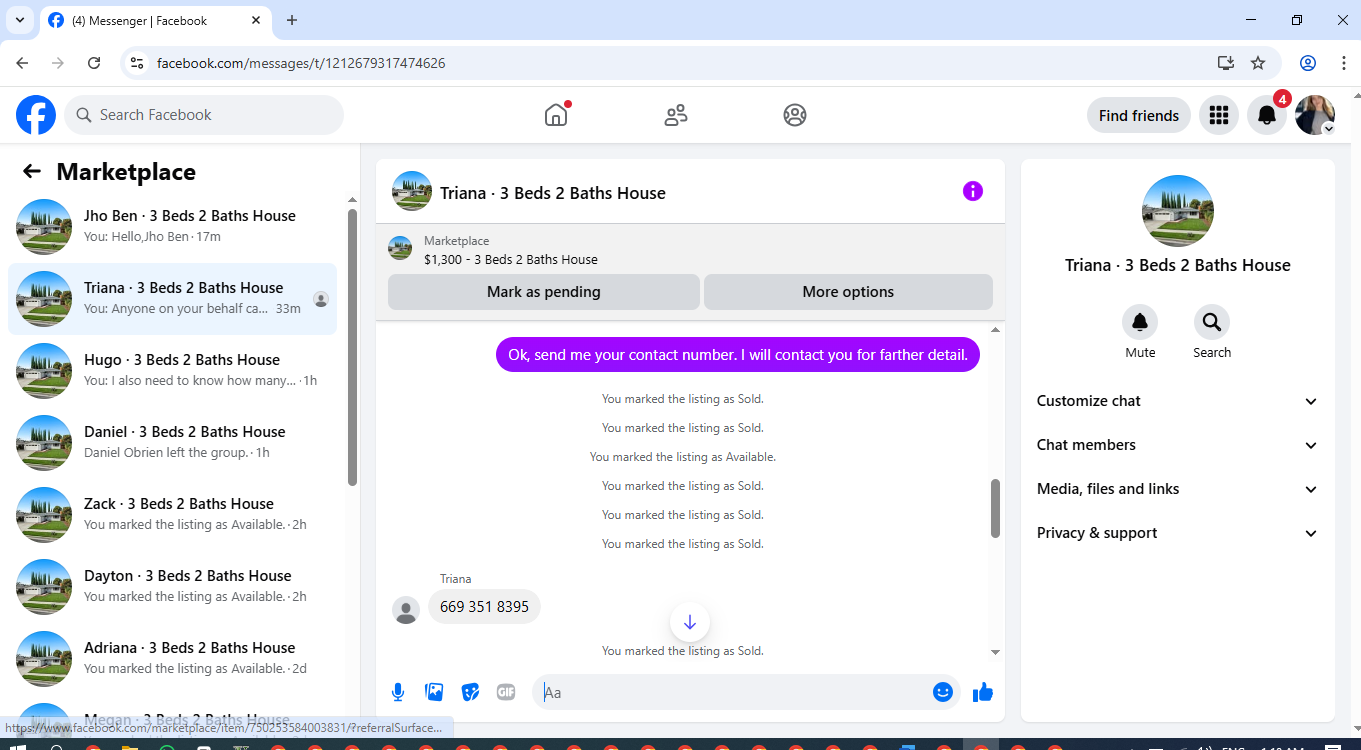Open the Facebook menu grid icon
Screen dimensions: 1361x750
click(1218, 115)
